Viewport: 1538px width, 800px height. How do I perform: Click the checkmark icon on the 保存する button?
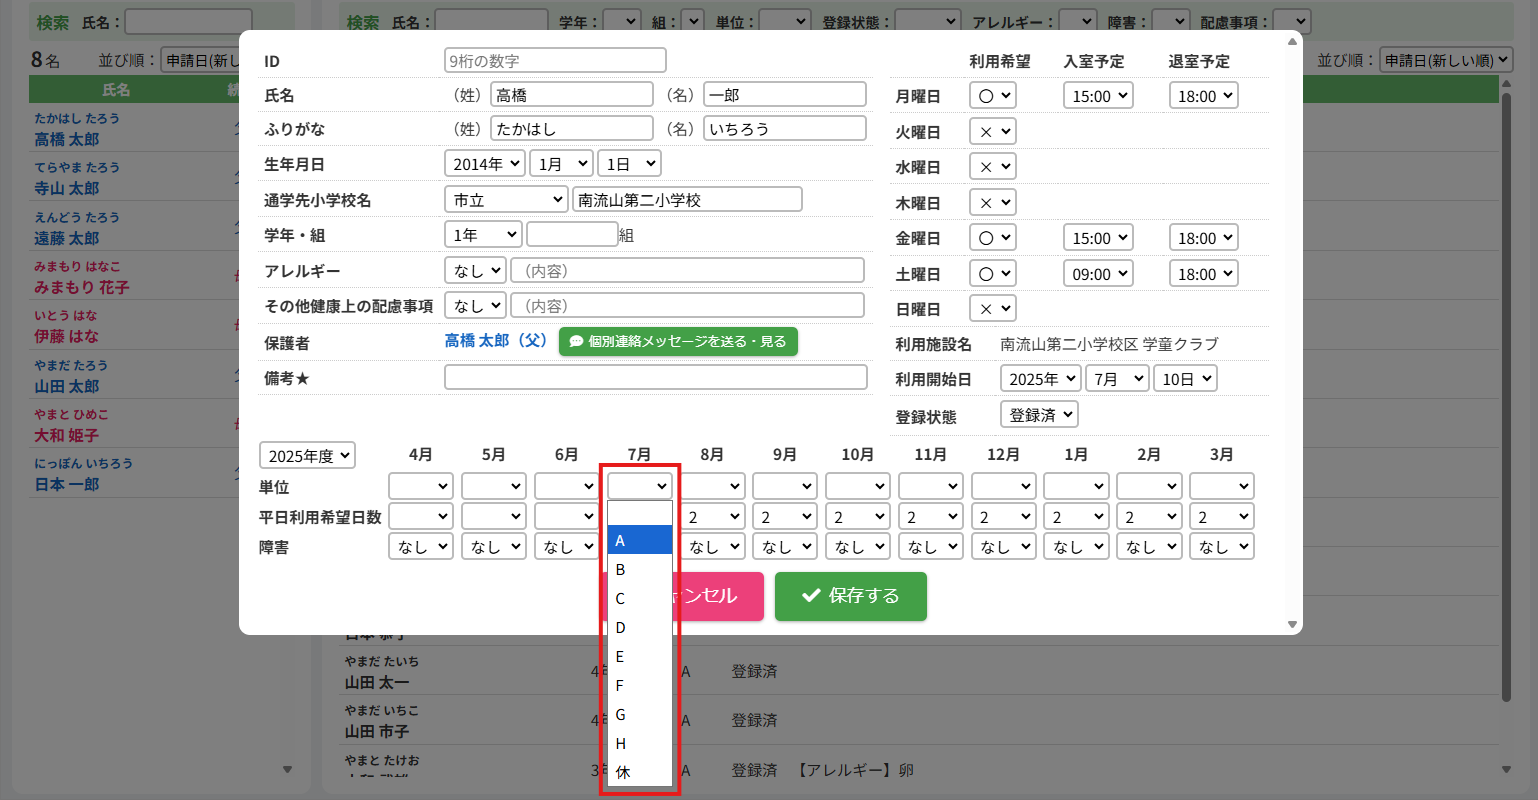811,596
